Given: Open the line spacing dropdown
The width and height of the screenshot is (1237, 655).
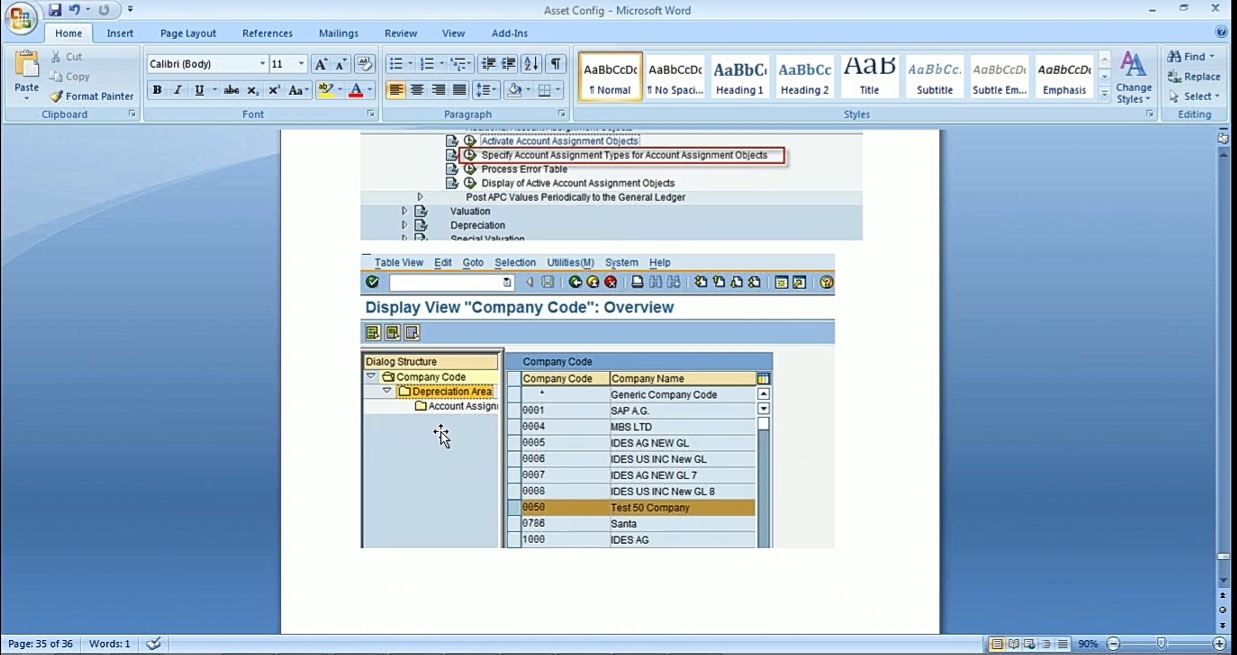Looking at the screenshot, I should [x=486, y=90].
